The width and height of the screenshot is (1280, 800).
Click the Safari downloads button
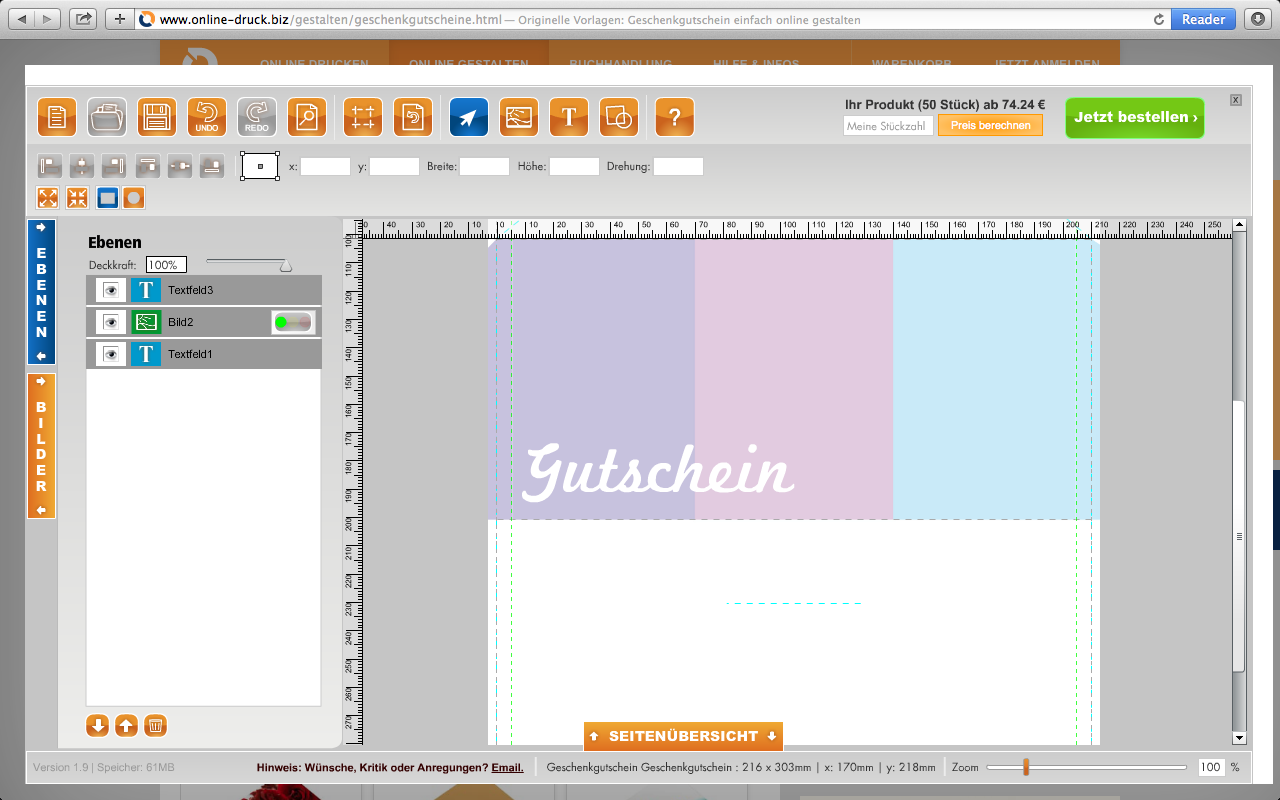tap(1258, 19)
